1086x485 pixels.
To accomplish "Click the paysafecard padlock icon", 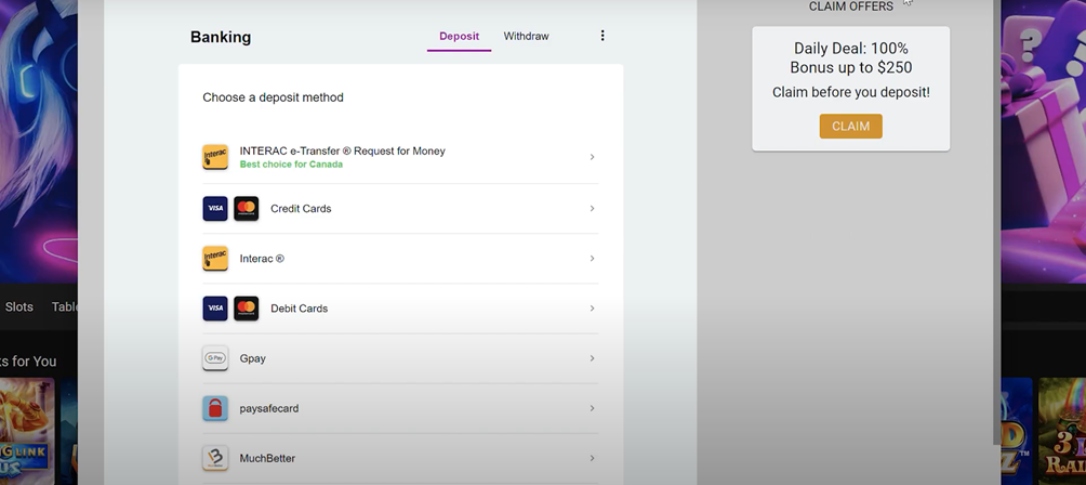I will pos(215,408).
